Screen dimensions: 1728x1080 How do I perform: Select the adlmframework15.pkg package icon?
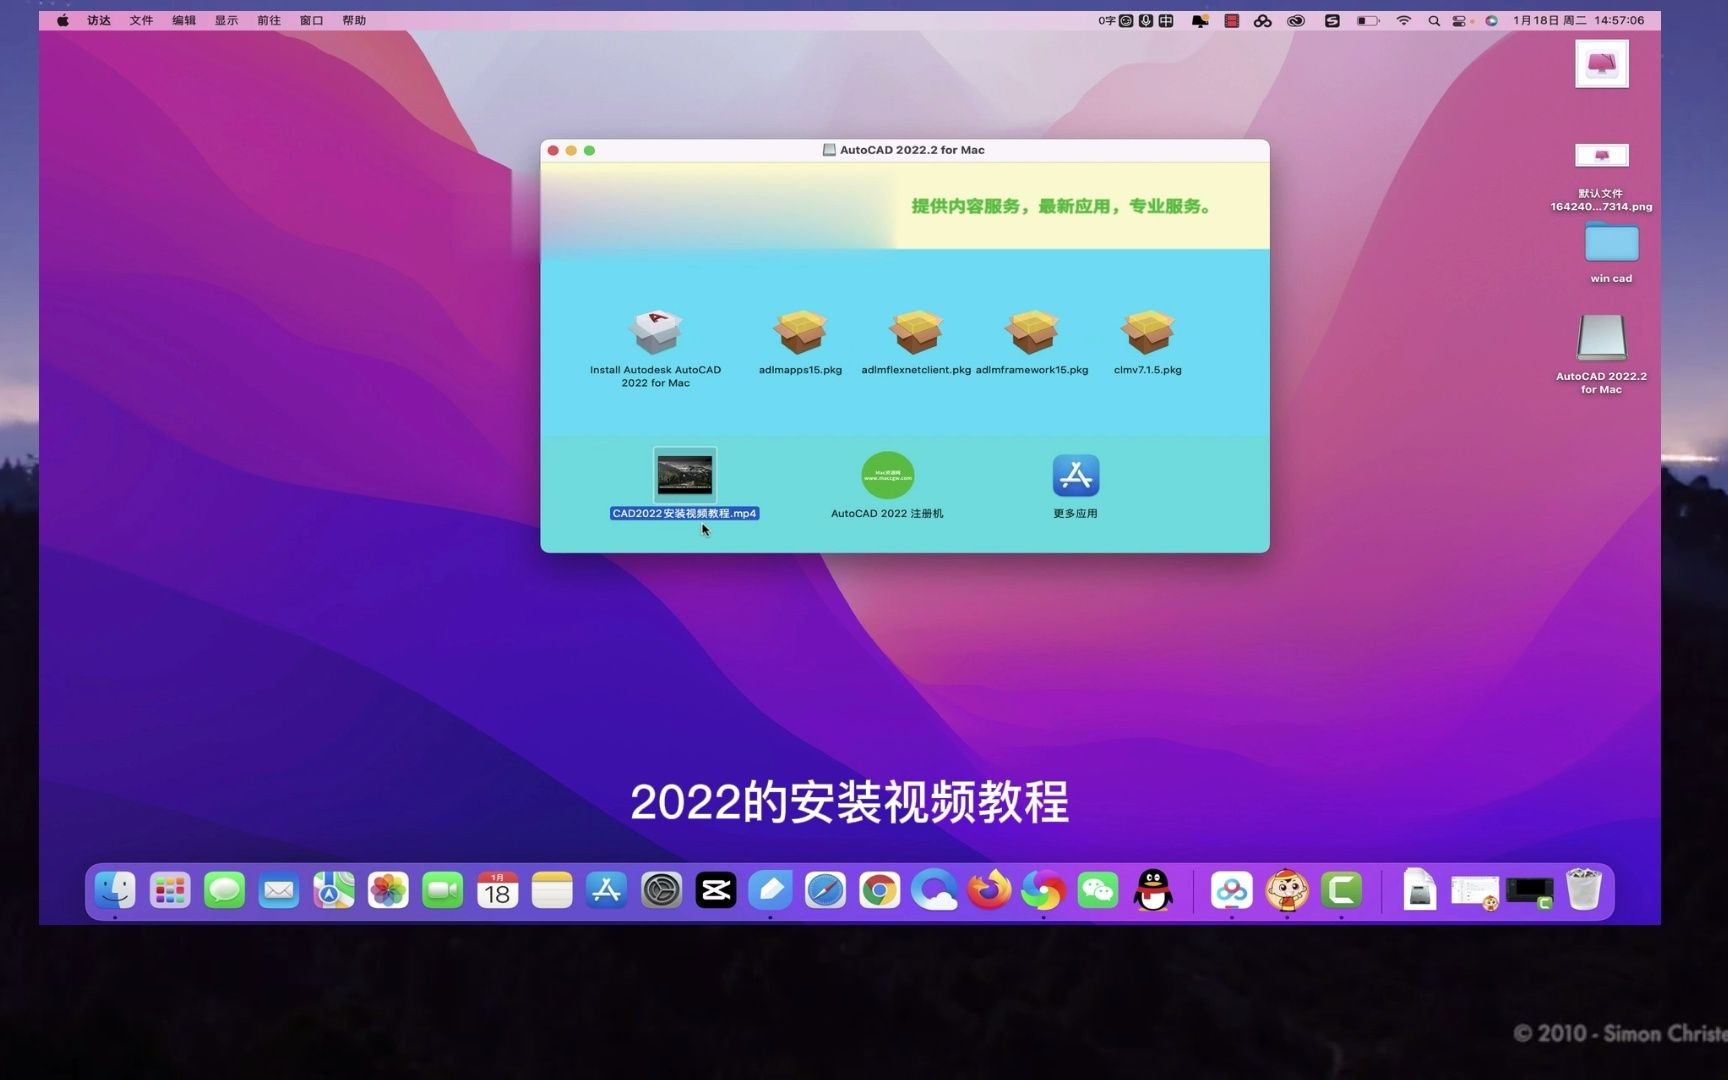(x=1032, y=332)
